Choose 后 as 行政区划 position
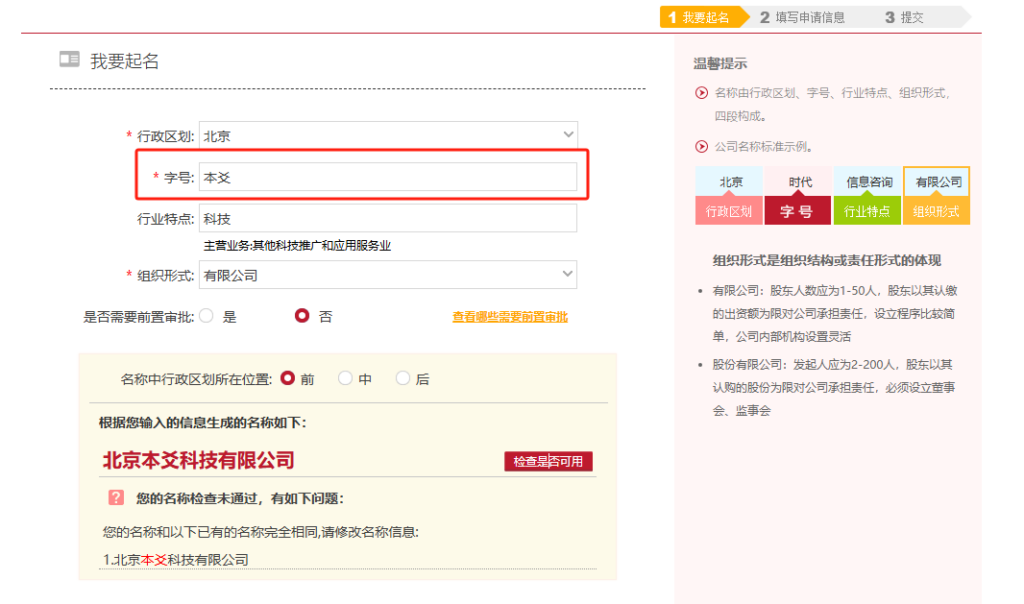 point(403,379)
